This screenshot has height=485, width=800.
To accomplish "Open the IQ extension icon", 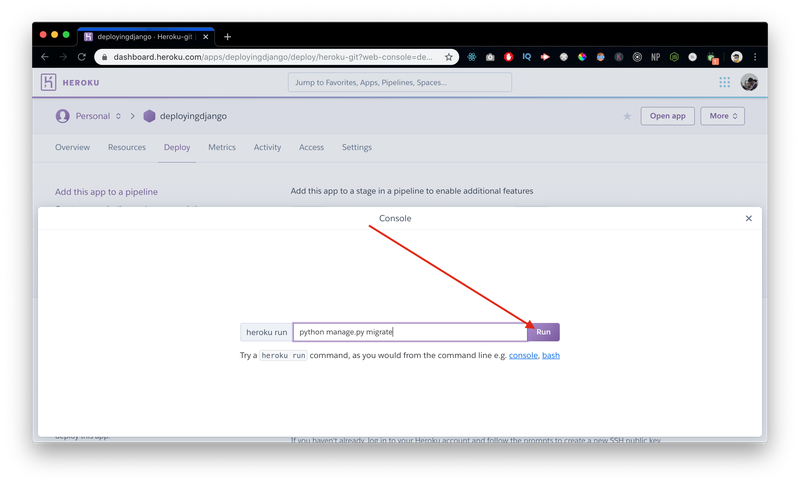I will point(527,57).
